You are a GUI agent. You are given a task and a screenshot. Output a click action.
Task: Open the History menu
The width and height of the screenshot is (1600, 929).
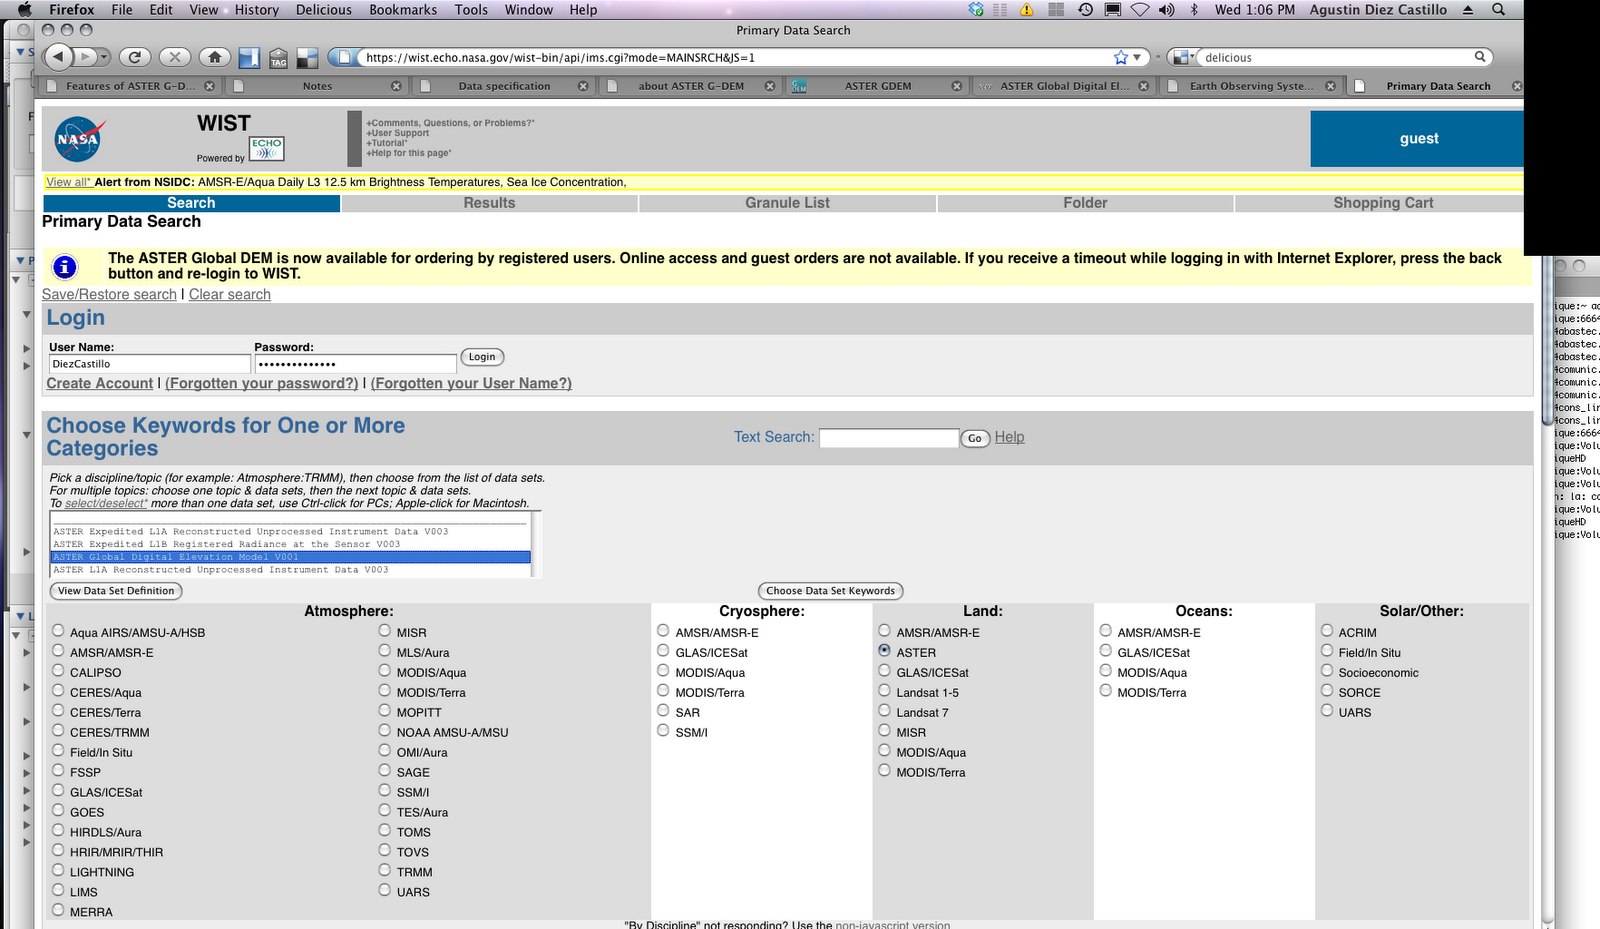(x=257, y=9)
